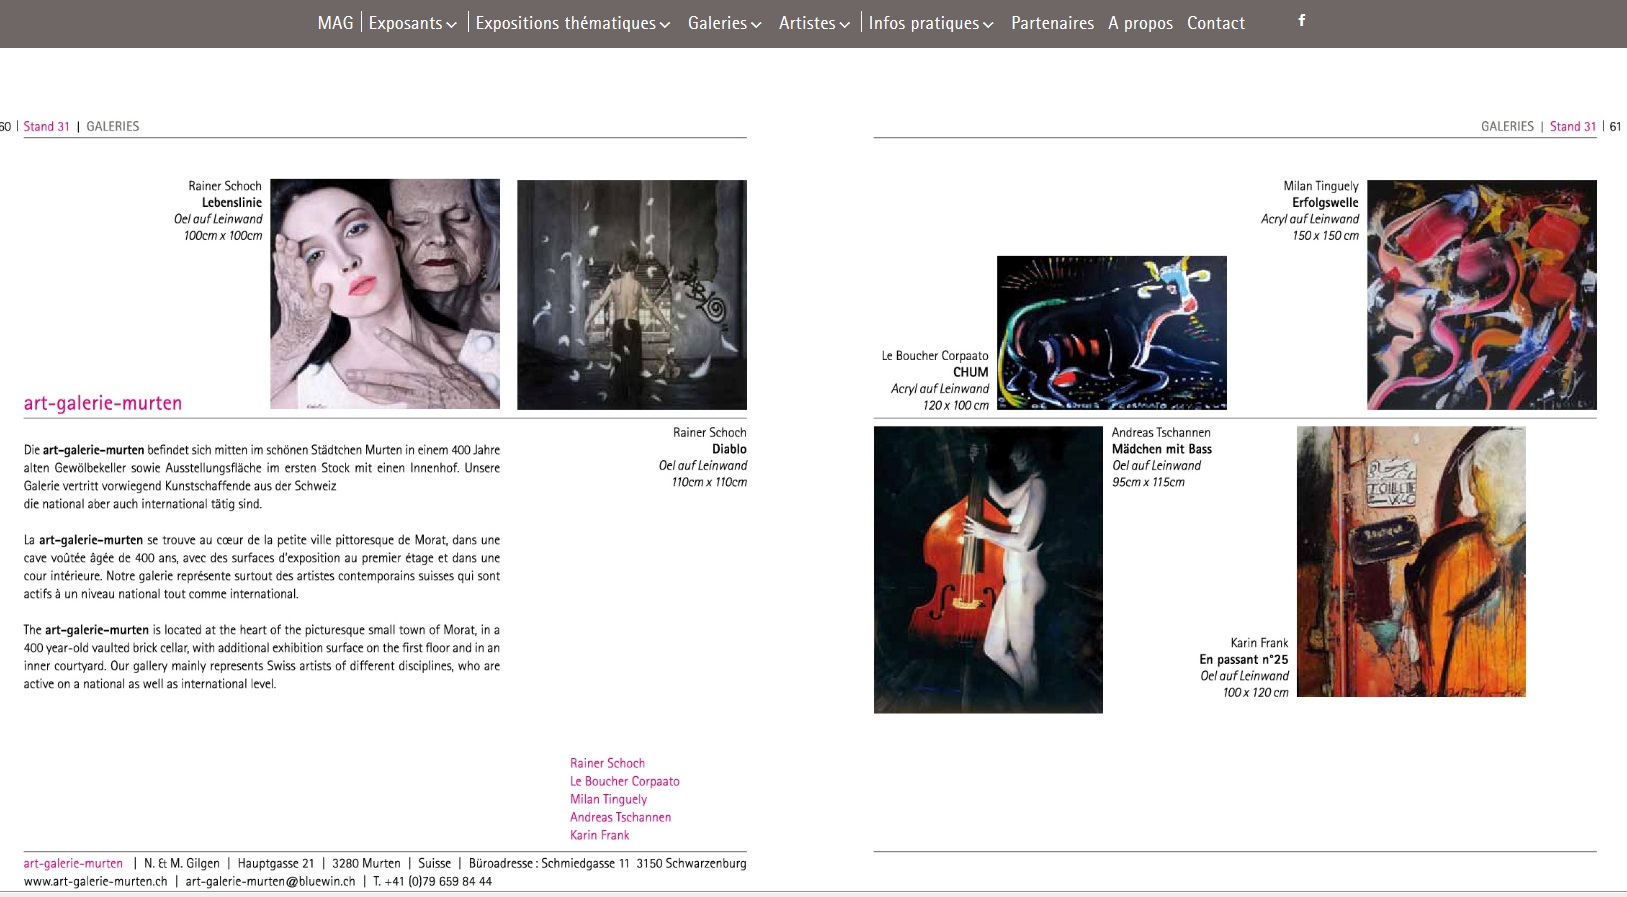Click Le Boucher Corpaato in the artist list

[625, 781]
